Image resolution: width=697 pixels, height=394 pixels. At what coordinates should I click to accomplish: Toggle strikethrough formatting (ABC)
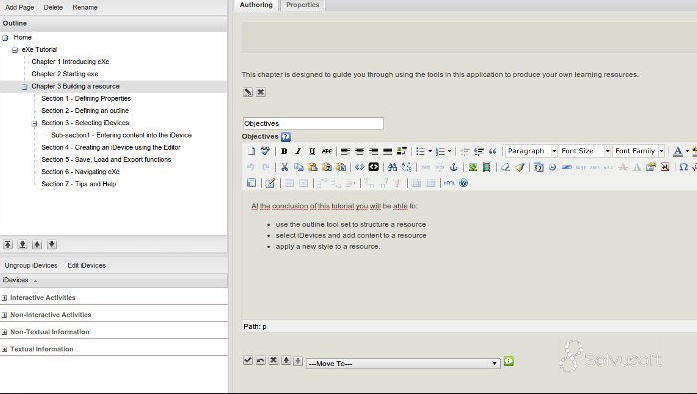coord(327,151)
